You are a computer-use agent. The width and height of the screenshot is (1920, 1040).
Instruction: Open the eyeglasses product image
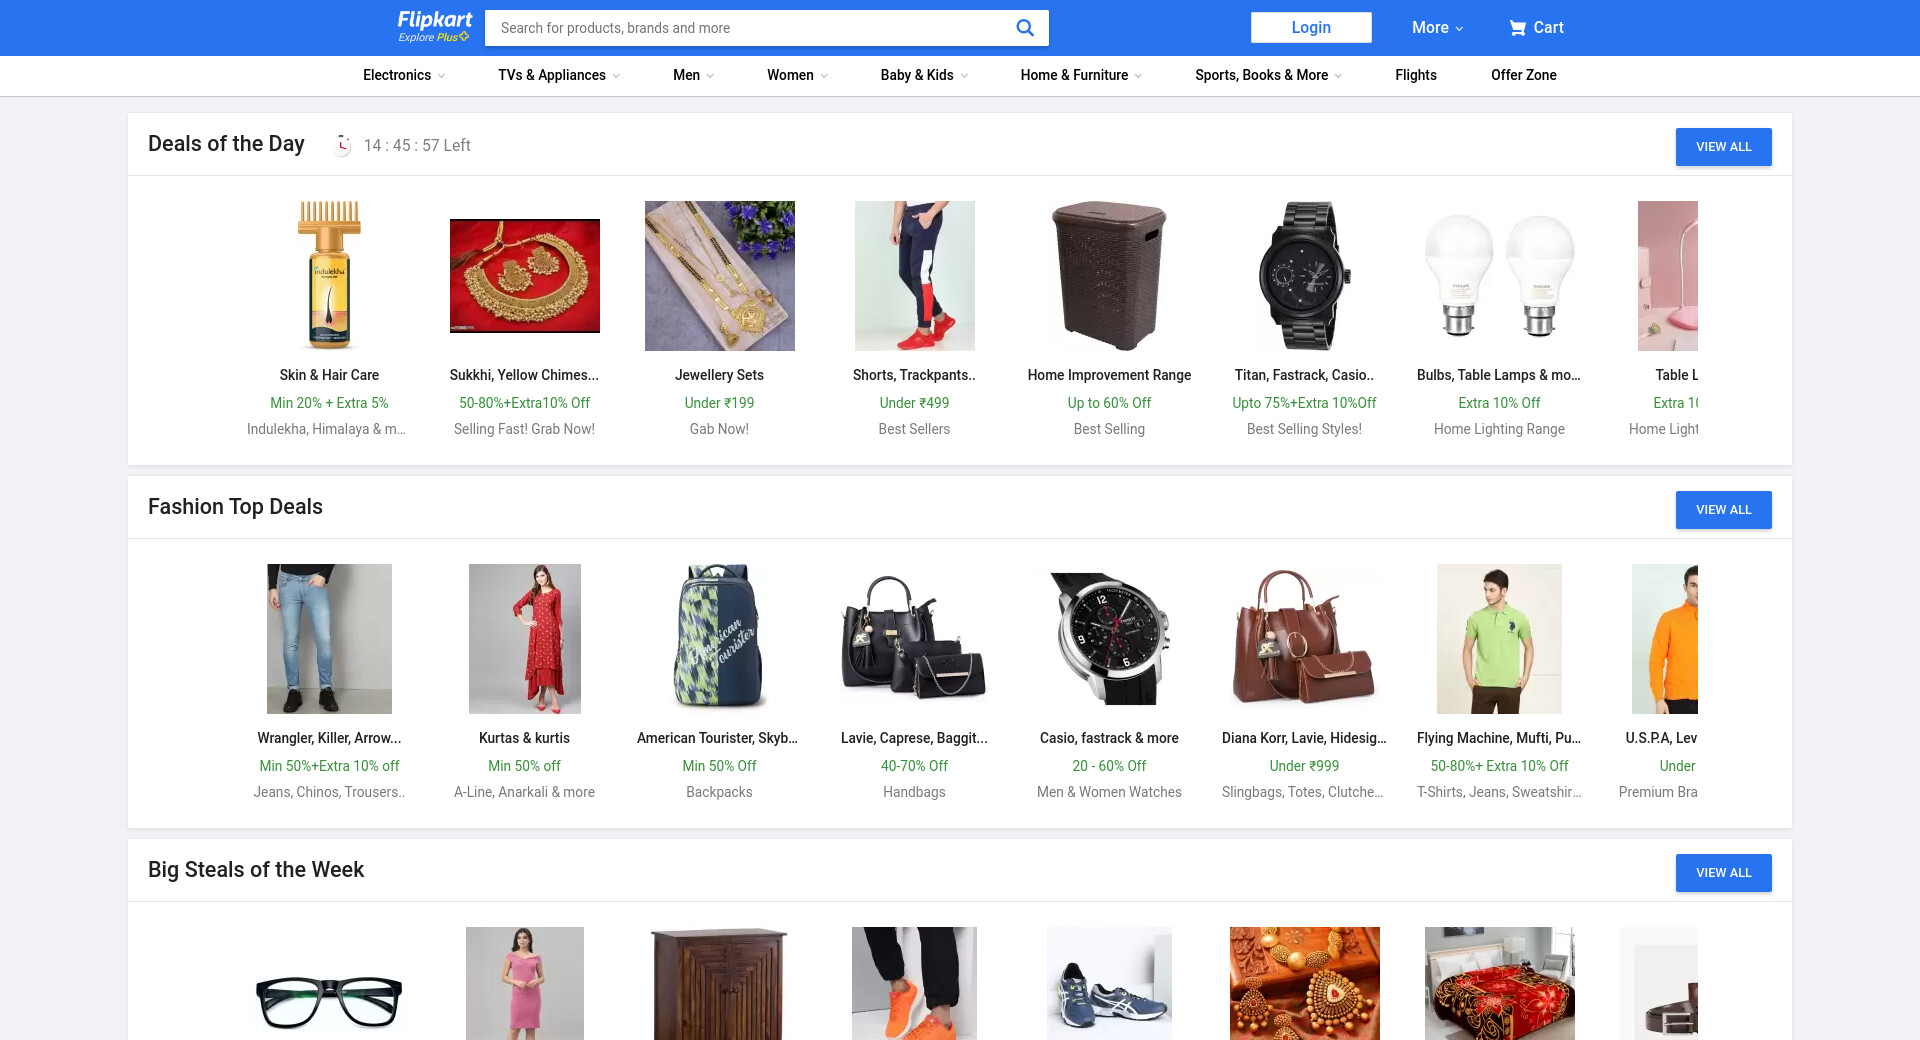click(x=329, y=1000)
